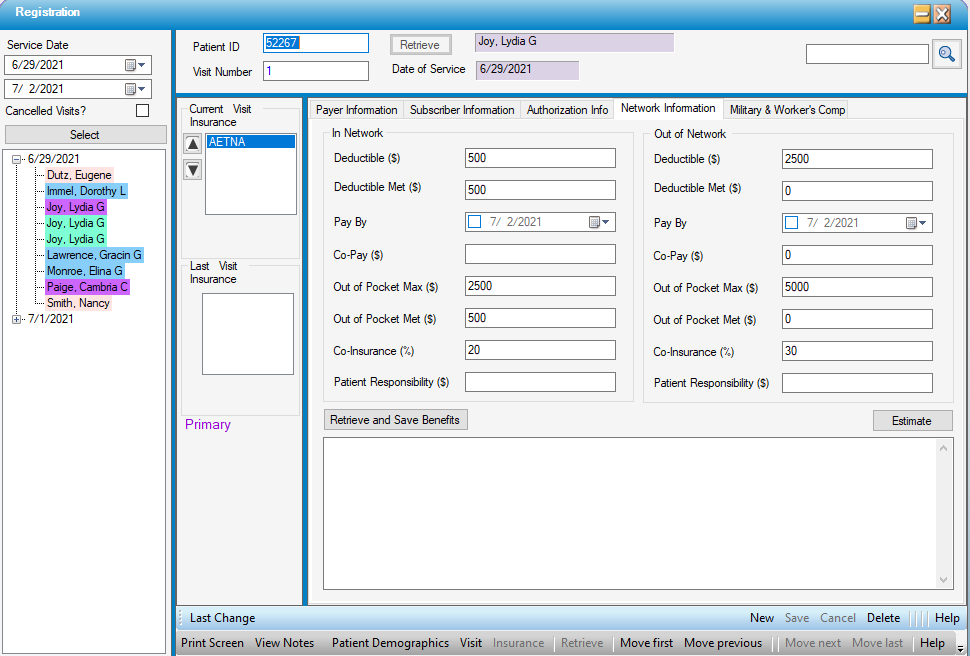
Task: Click the magnifying glass search icon
Action: (x=945, y=54)
